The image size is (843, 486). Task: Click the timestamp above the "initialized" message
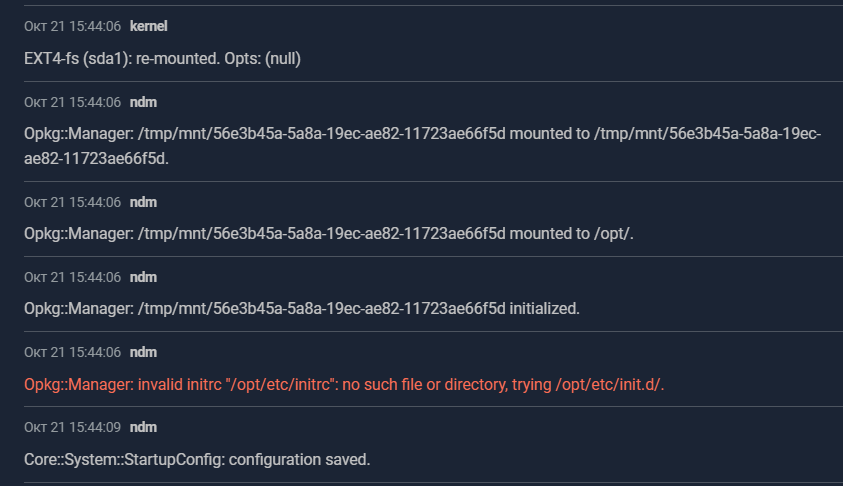point(72,277)
